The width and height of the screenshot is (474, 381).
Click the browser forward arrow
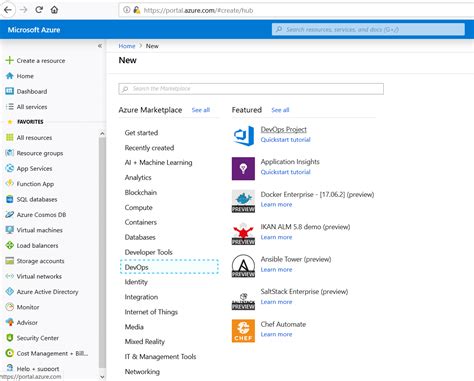tap(23, 10)
